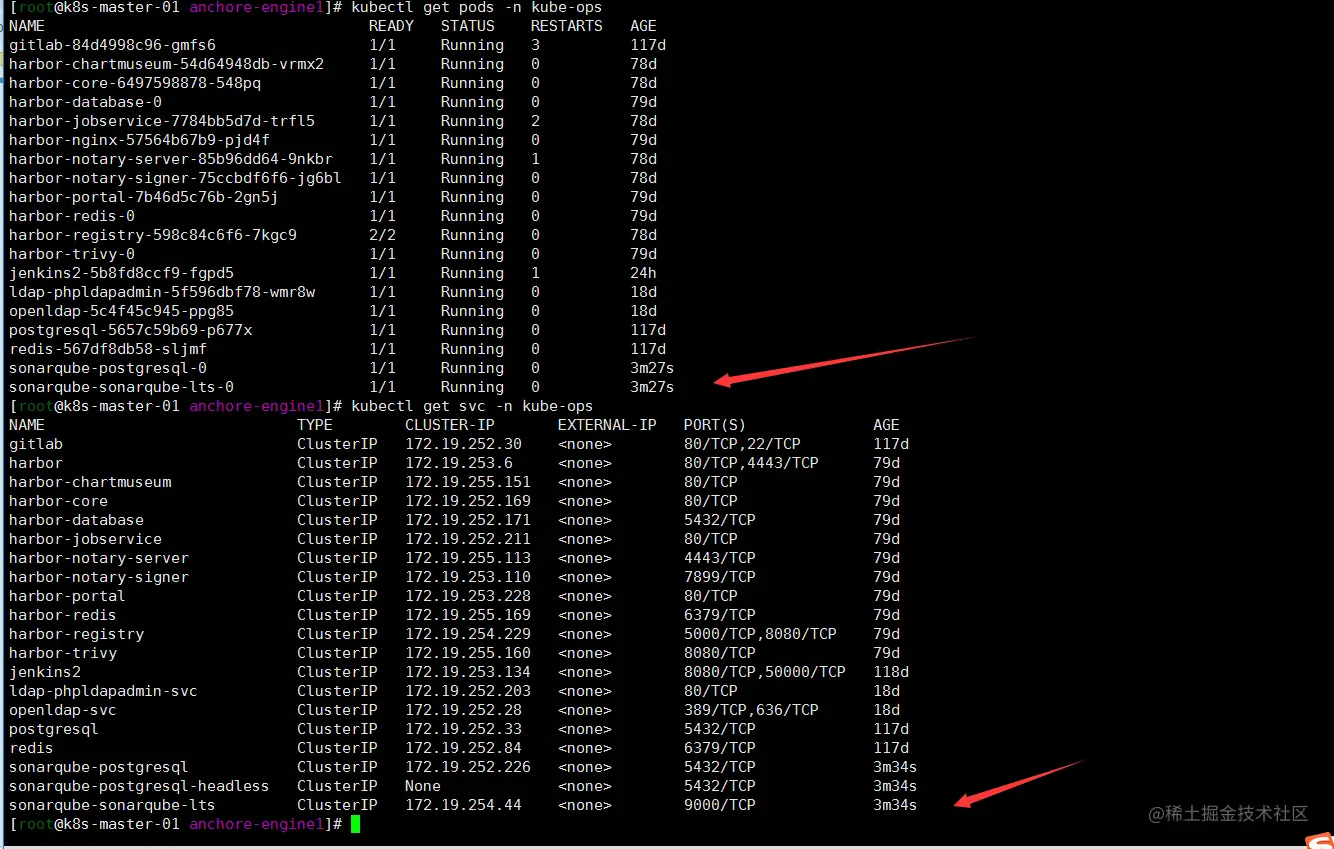Click ports 80/TCP,22/TCP
The height and width of the screenshot is (849, 1334).
[x=742, y=444]
